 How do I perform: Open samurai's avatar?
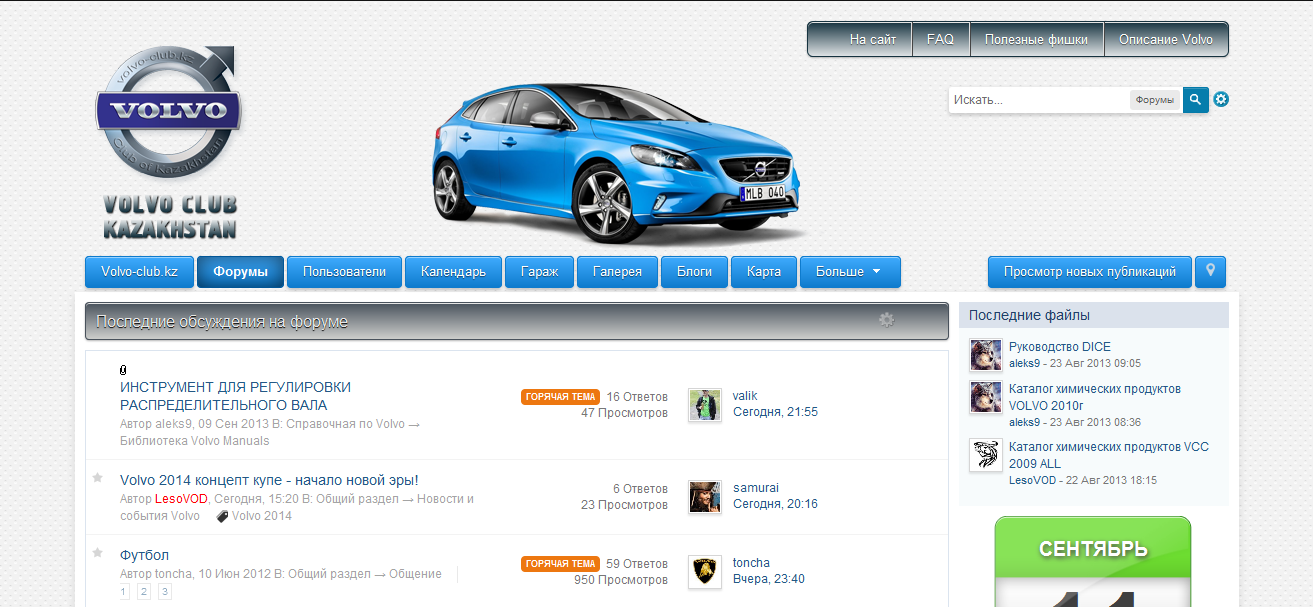(x=705, y=497)
